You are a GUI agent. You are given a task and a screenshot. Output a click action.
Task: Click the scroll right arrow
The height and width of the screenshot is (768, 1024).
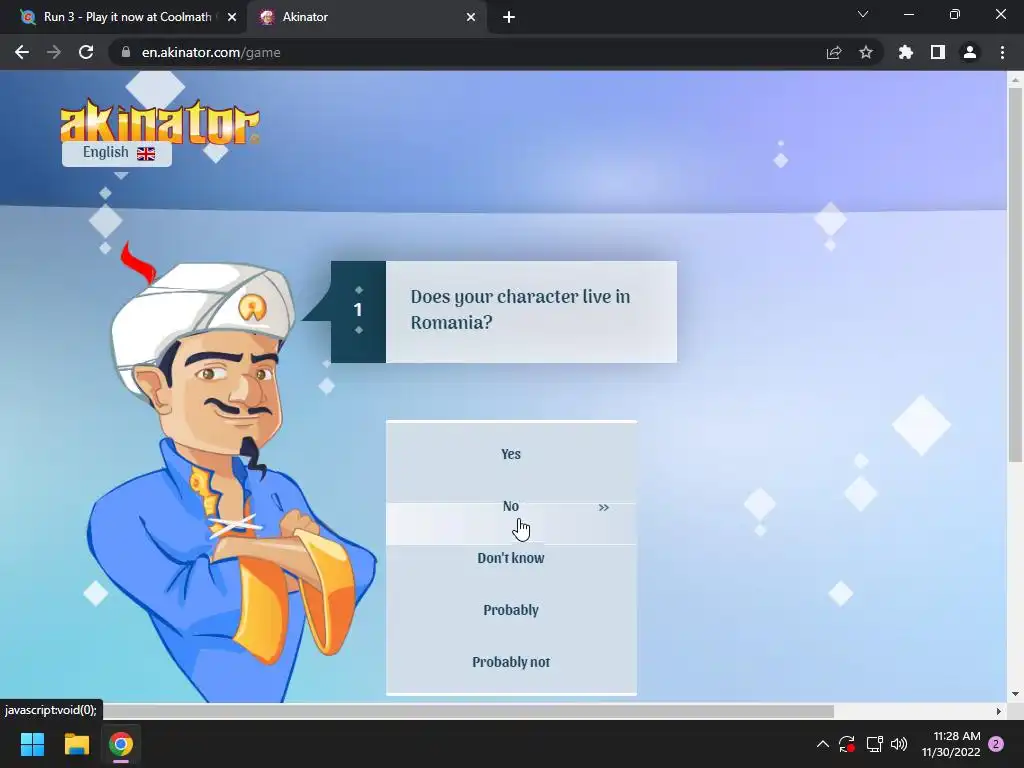tap(999, 711)
